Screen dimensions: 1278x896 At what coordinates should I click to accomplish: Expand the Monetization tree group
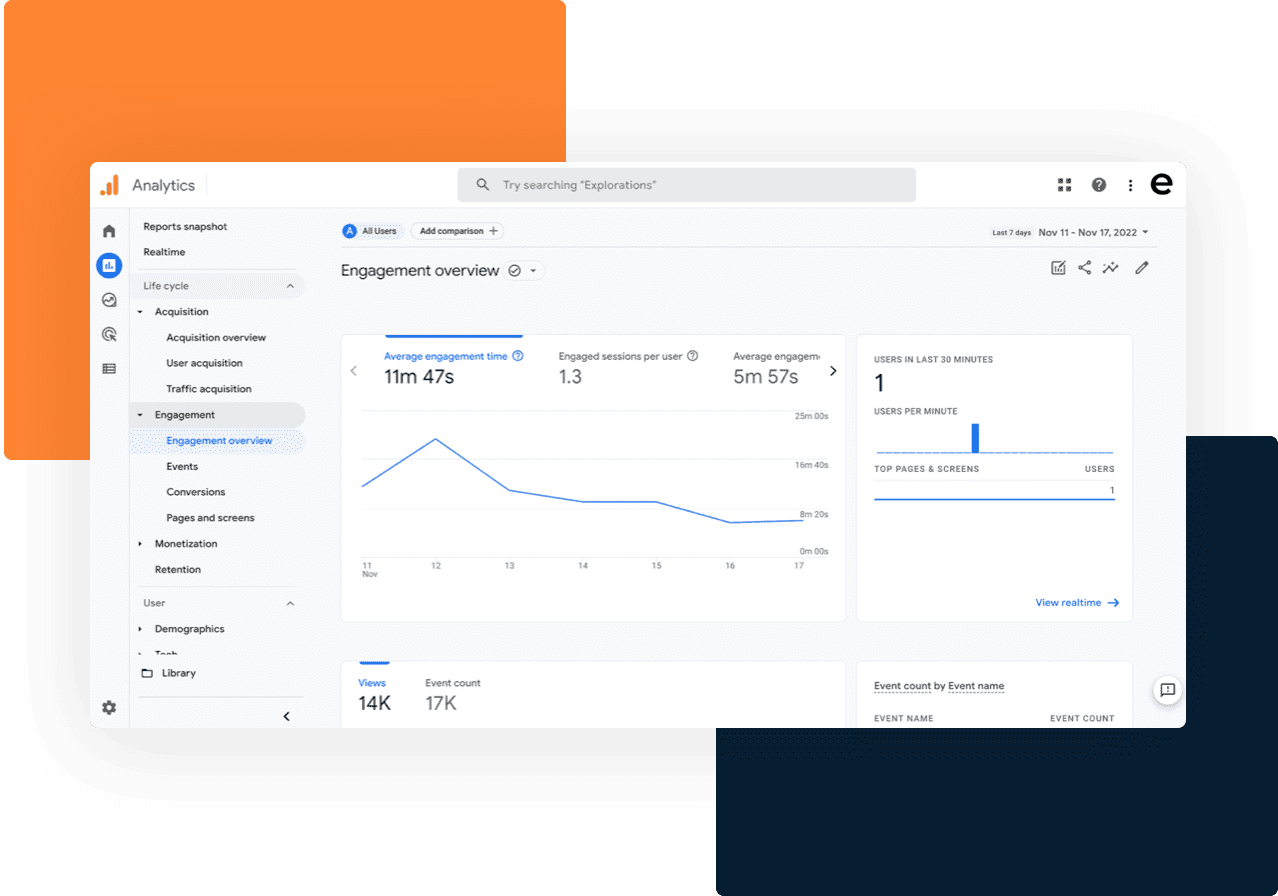140,544
